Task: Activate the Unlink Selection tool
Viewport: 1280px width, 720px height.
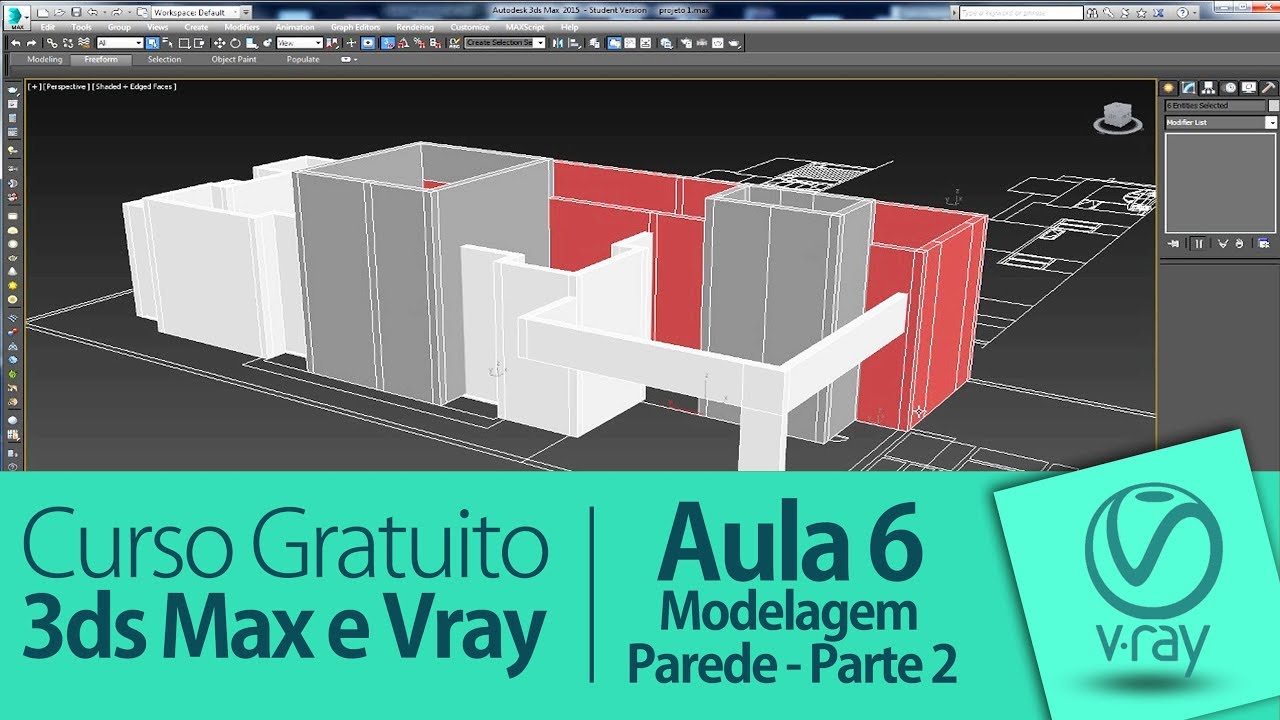Action: (x=68, y=43)
